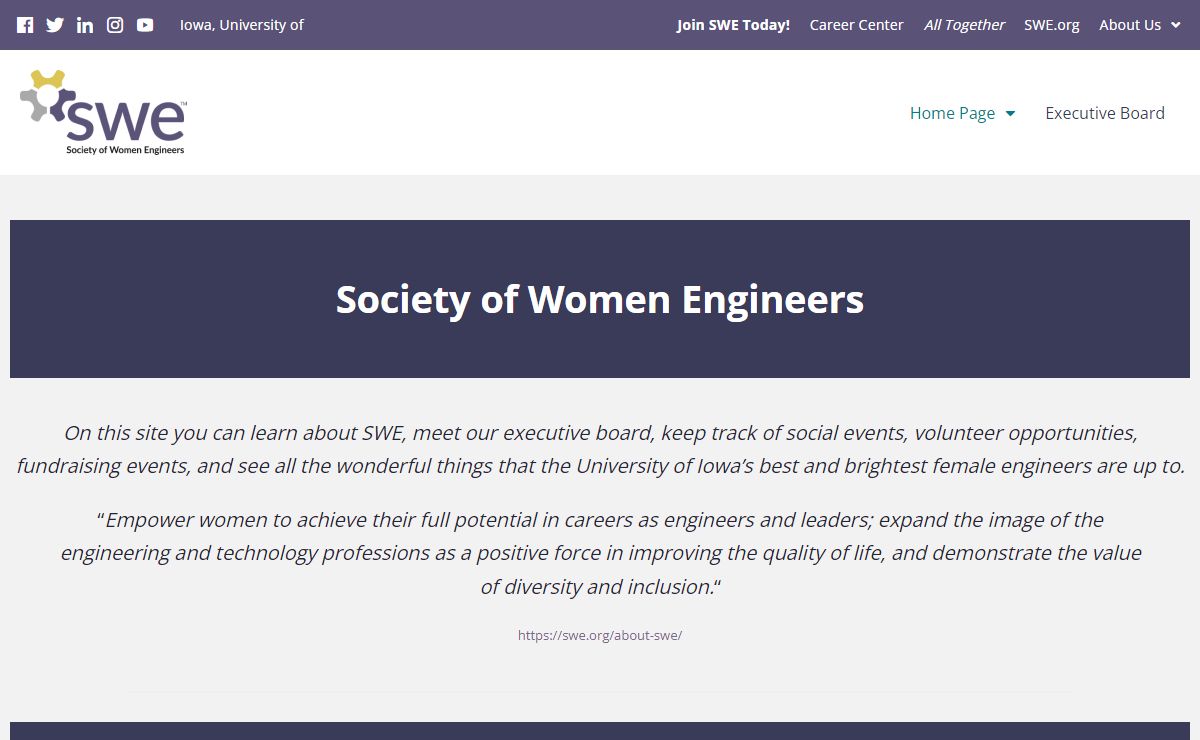Viewport: 1200px width, 740px height.
Task: Follow the https://swe.org/about-swe/ link
Action: pyautogui.click(x=600, y=635)
